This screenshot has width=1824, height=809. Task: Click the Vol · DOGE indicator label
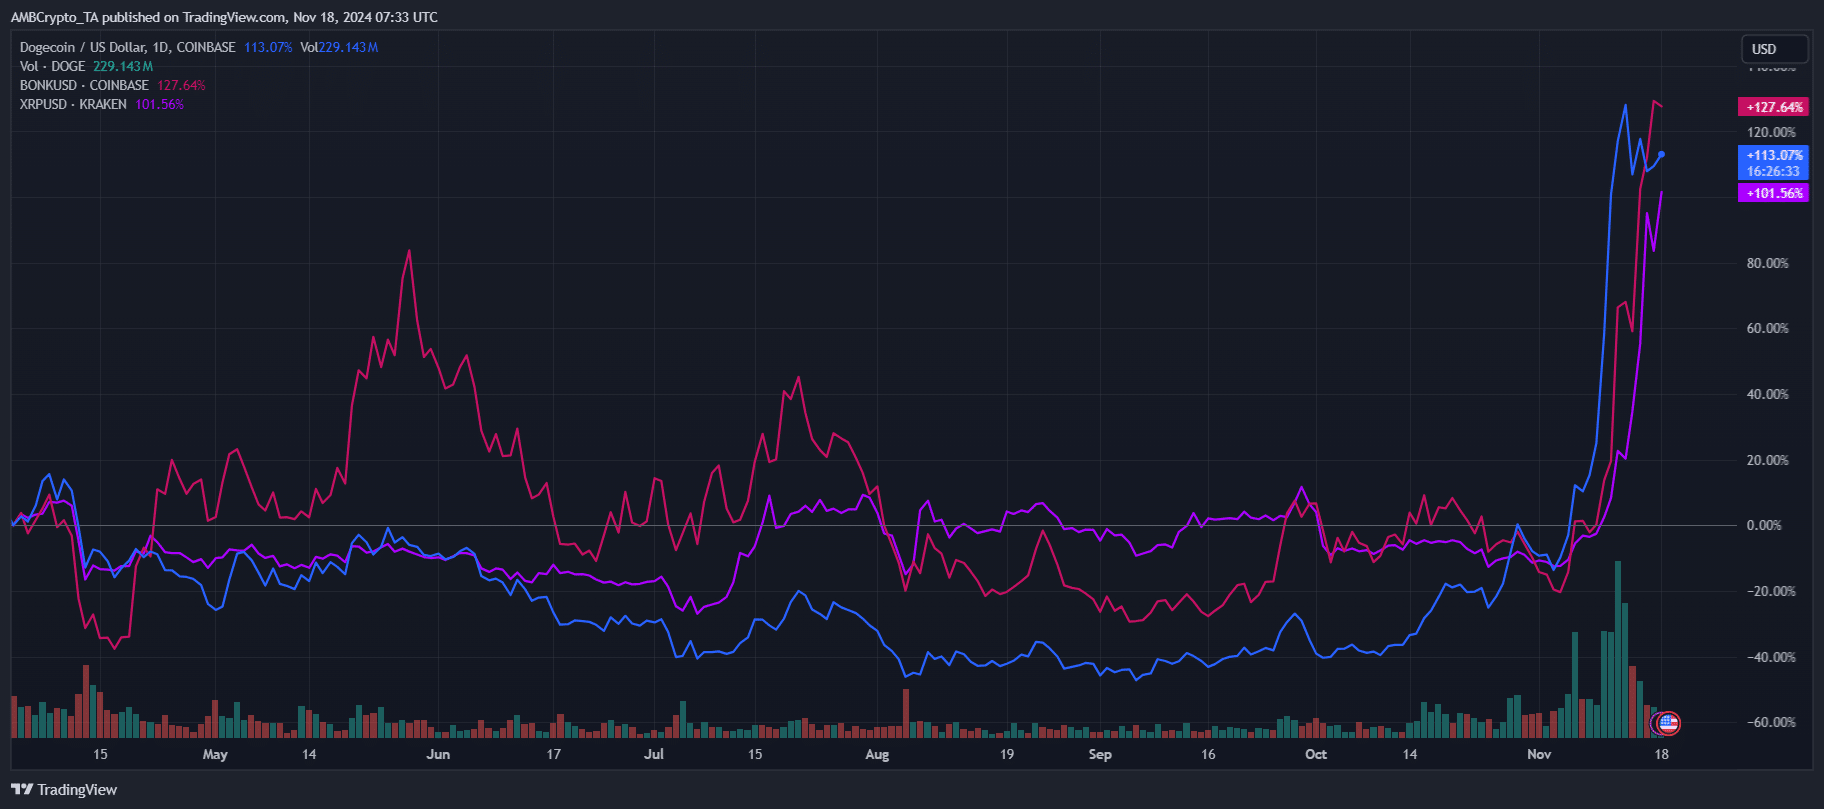[x=52, y=66]
